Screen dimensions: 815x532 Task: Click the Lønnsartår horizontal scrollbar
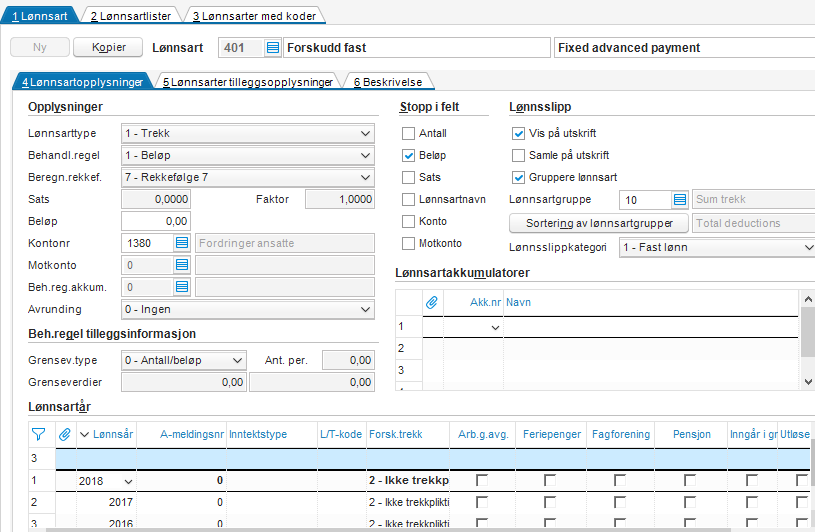click(x=387, y=529)
